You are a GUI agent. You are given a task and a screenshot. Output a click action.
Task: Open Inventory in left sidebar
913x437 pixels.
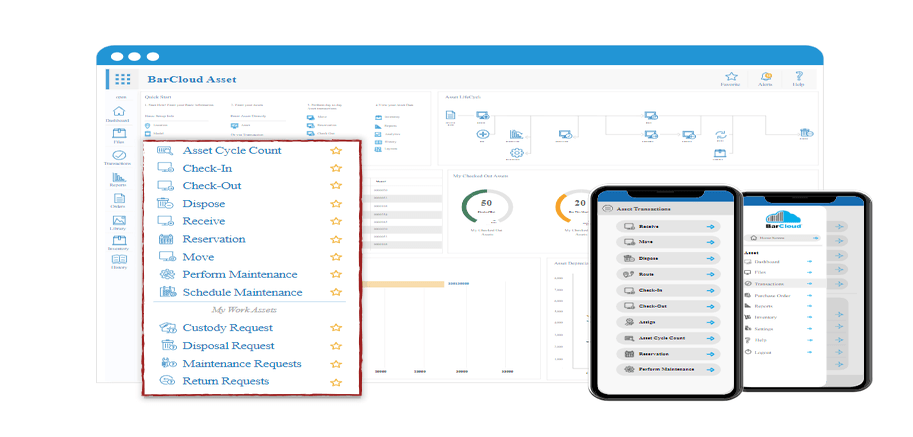119,243
